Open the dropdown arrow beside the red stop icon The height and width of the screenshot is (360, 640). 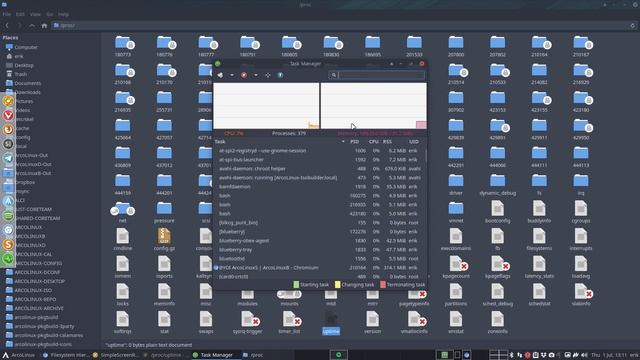[x=256, y=75]
